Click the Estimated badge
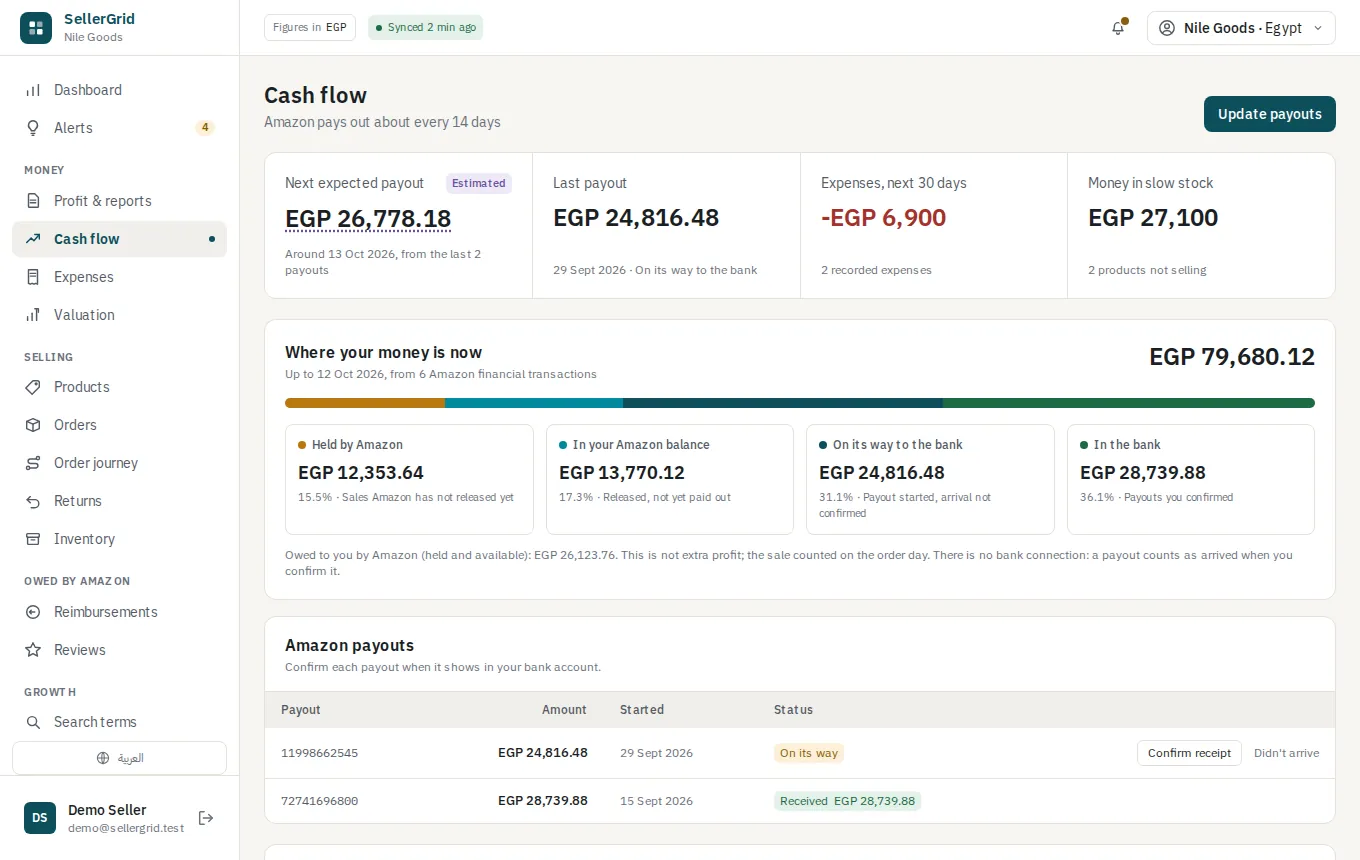Screen dimensions: 1360x860 click(479, 183)
